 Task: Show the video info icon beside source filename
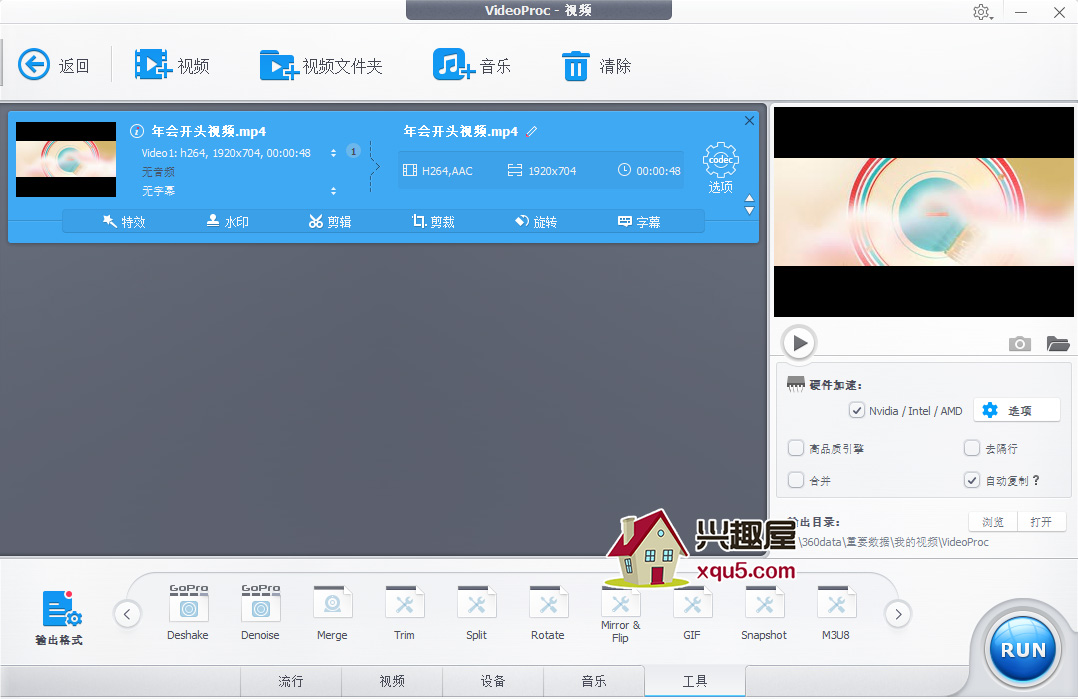(x=137, y=131)
